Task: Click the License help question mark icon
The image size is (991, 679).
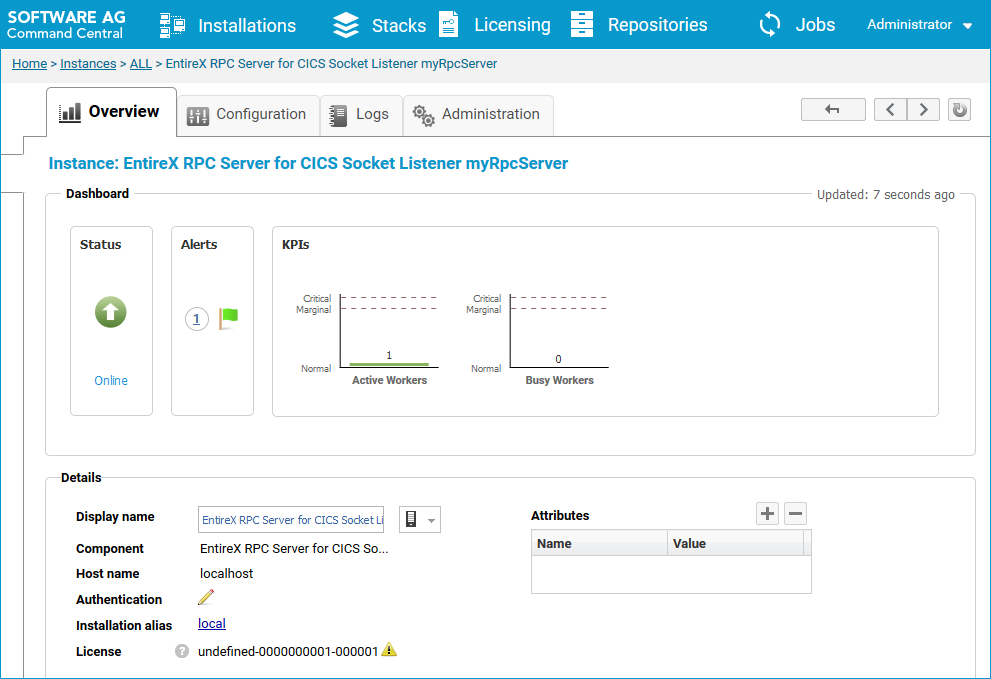Action: (182, 651)
